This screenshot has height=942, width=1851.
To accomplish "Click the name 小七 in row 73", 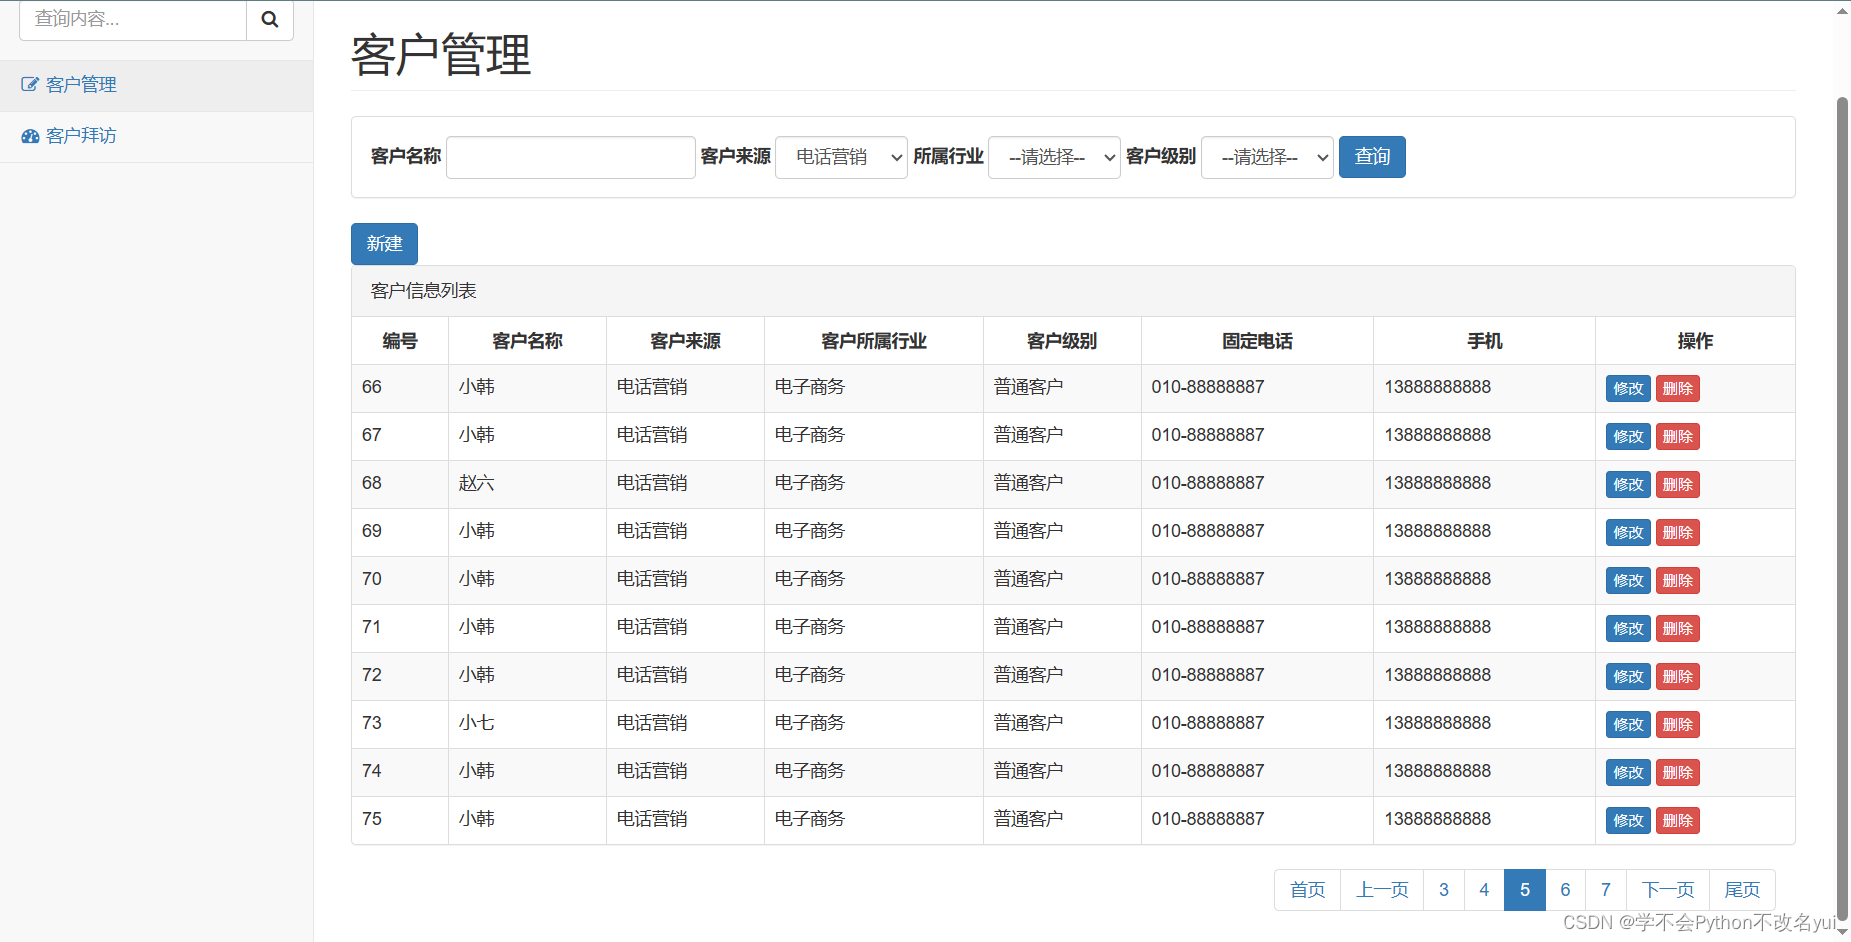I will coord(477,724).
